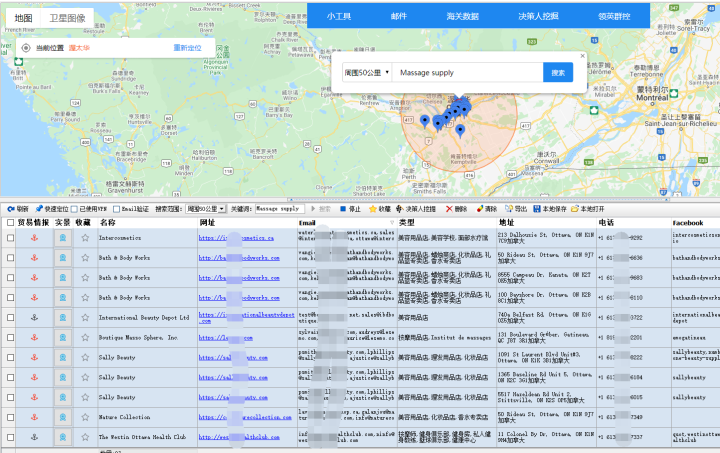Star The Westin Ottawa Health Club row
This screenshot has height=453, width=720.
pyautogui.click(x=85, y=437)
